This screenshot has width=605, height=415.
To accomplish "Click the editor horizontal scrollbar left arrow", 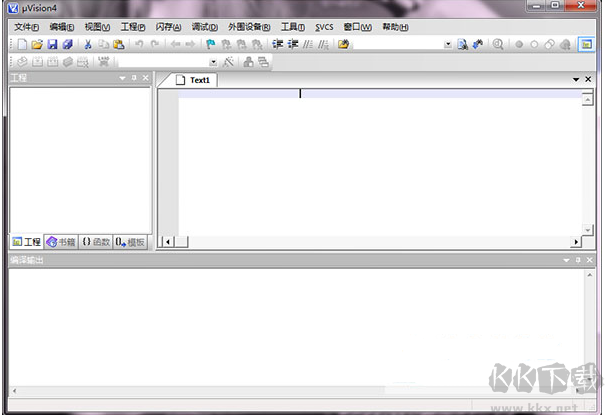I will pyautogui.click(x=167, y=241).
